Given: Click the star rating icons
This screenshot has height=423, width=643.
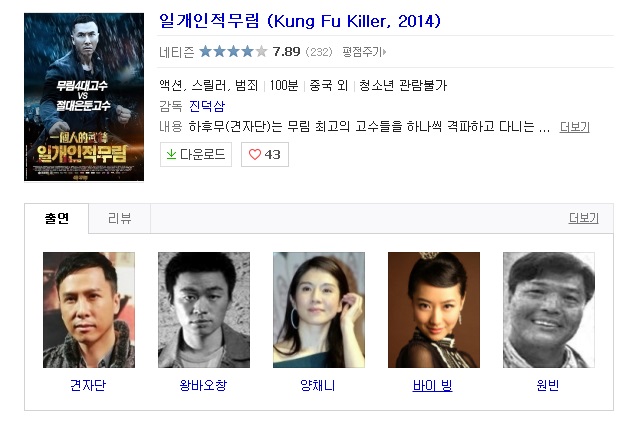Looking at the screenshot, I should [233, 52].
